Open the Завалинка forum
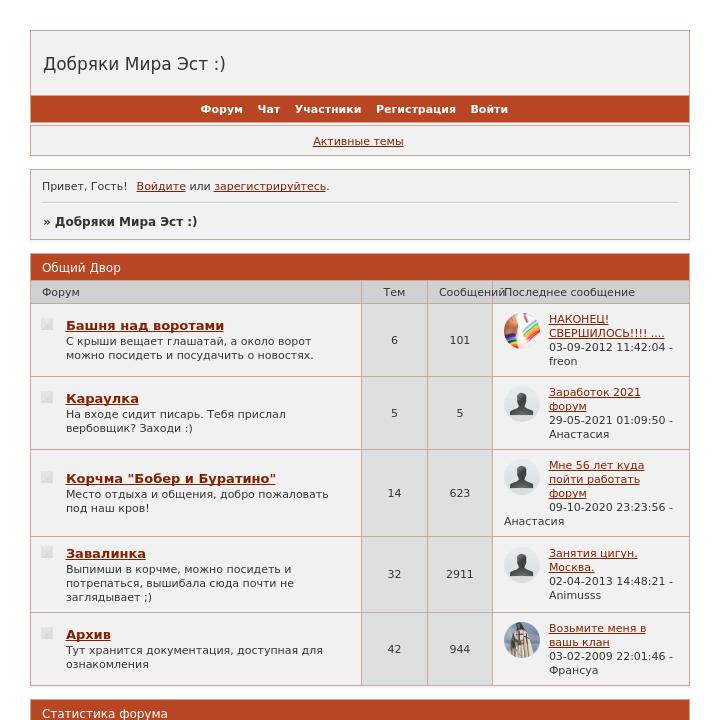 [x=106, y=554]
